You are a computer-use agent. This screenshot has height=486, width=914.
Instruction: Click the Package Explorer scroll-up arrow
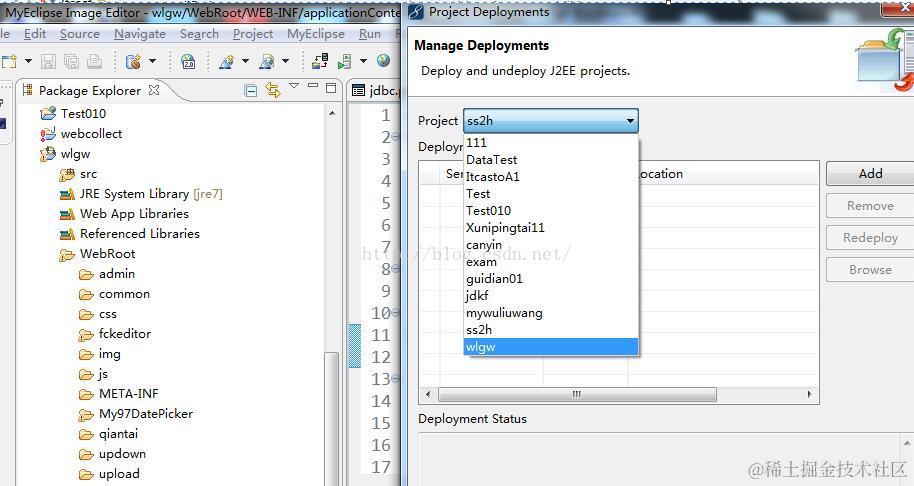(332, 113)
